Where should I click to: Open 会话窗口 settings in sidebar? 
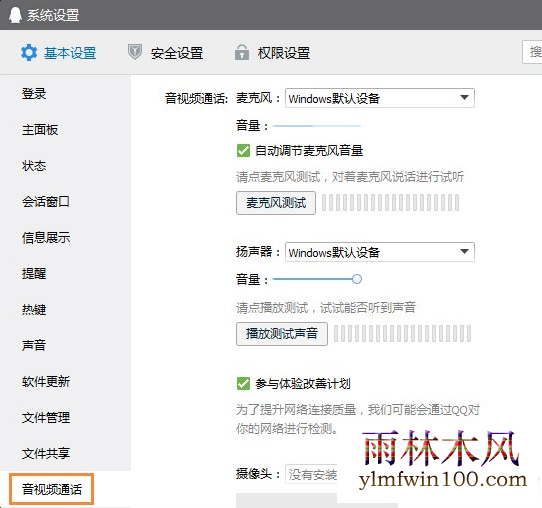coord(46,201)
